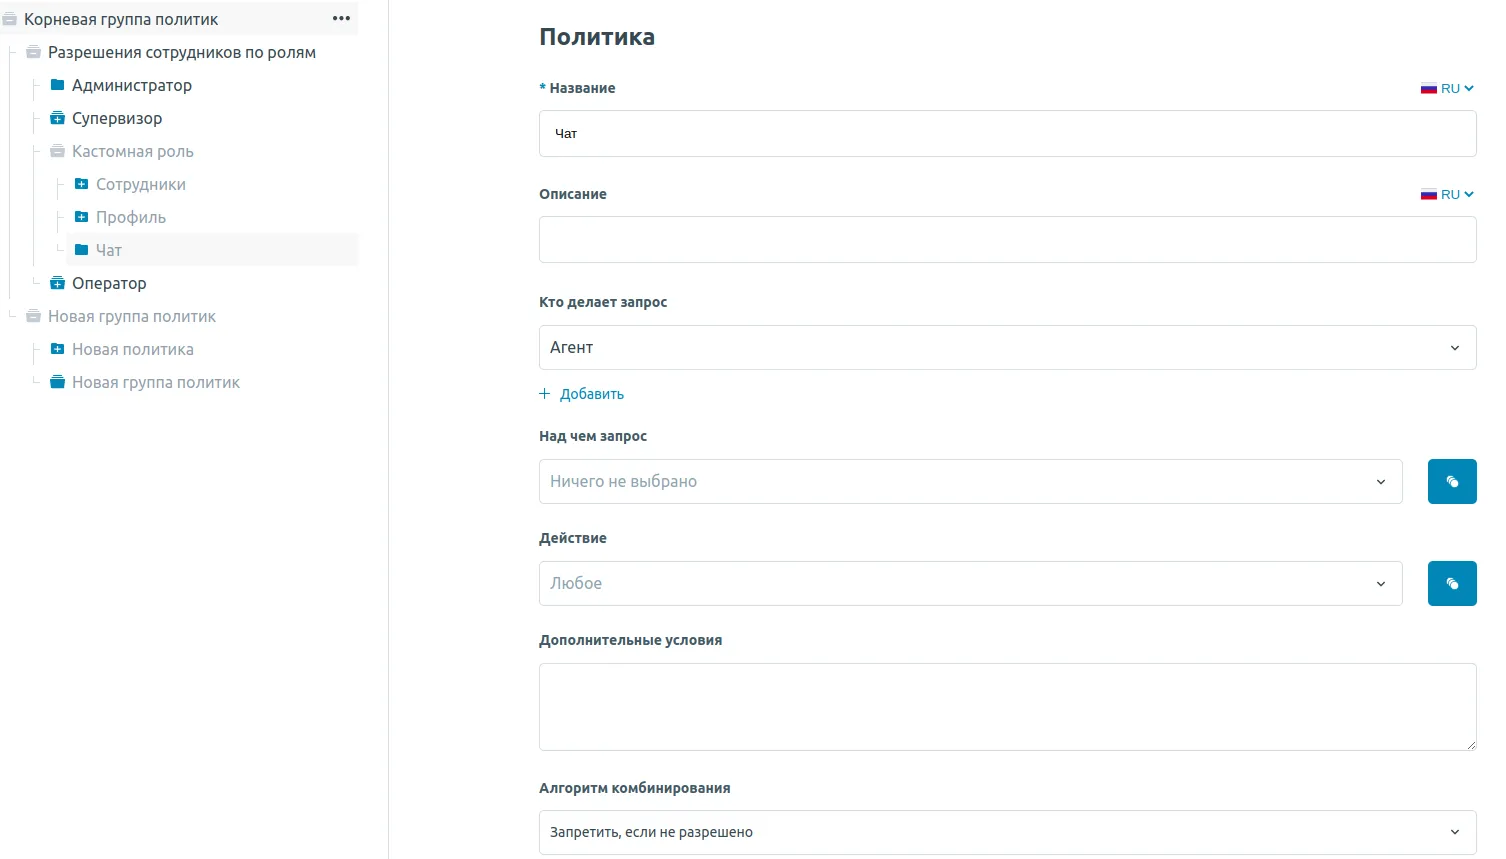Click the blue button beside Действие dropdown
This screenshot has width=1506, height=859.
1451,584
